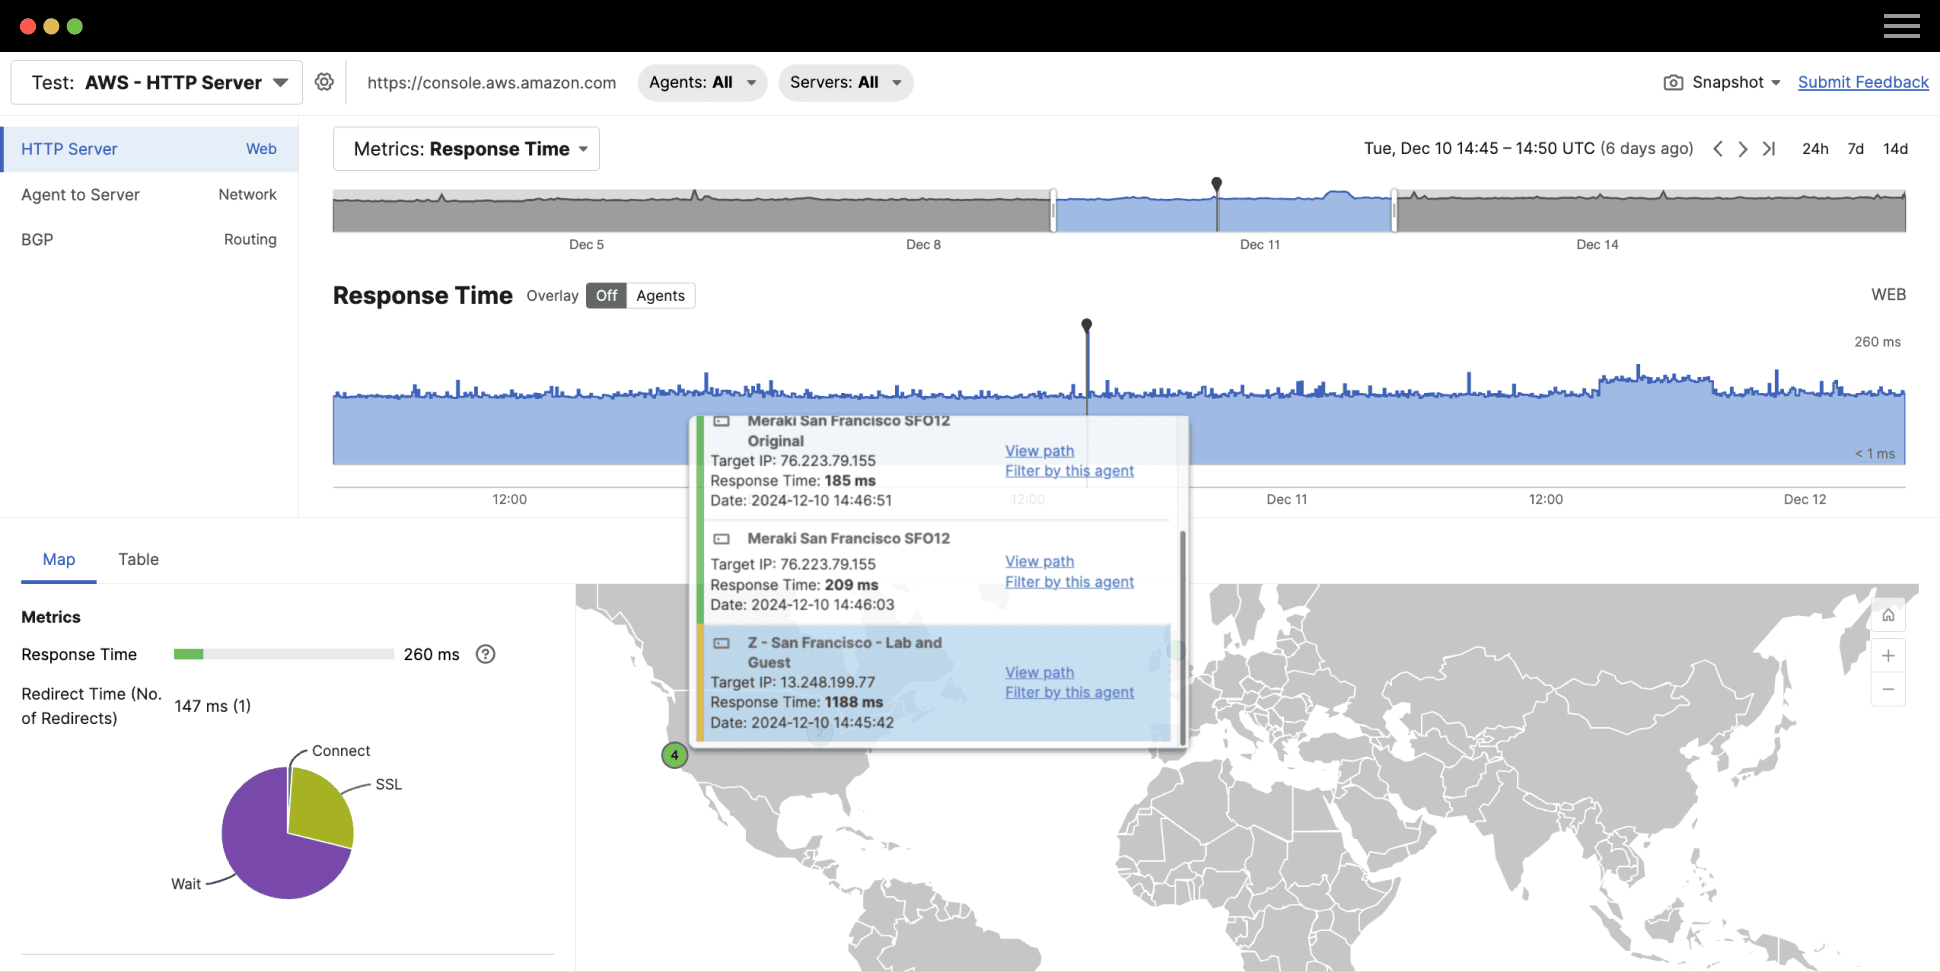The width and height of the screenshot is (1940, 972).
Task: Click View path for Z - San Francisco agent
Action: tap(1039, 672)
